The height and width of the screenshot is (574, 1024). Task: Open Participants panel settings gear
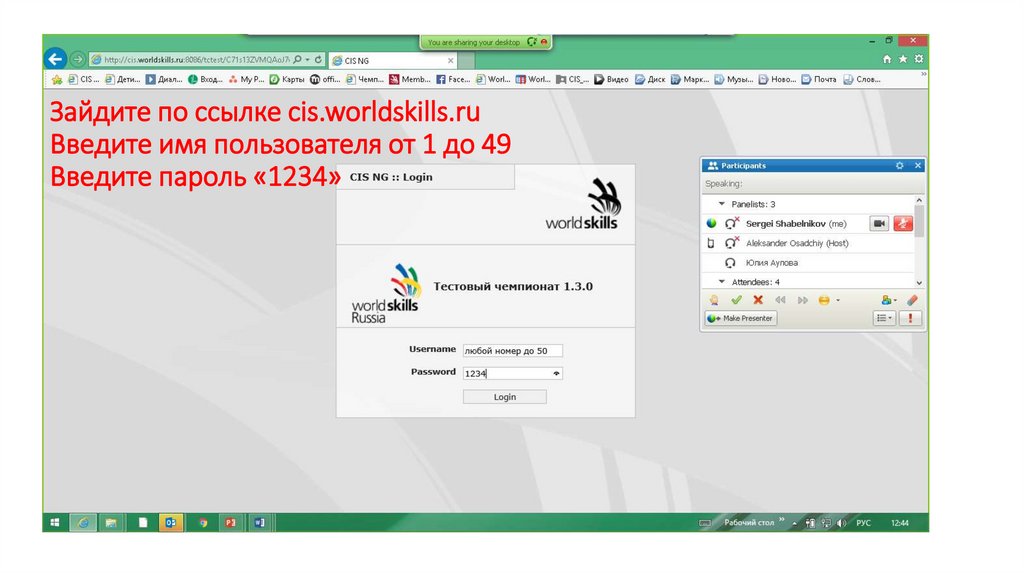coord(900,166)
